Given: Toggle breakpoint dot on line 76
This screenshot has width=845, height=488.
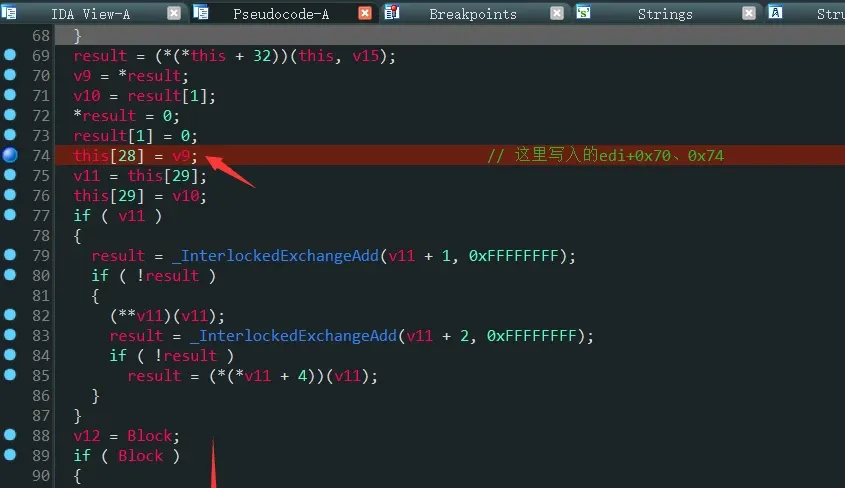Looking at the screenshot, I should 10,194.
